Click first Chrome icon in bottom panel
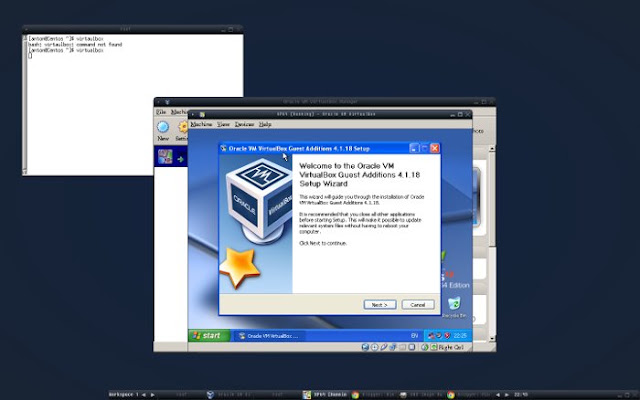Screen dimensions: 640x400 coord(356,395)
